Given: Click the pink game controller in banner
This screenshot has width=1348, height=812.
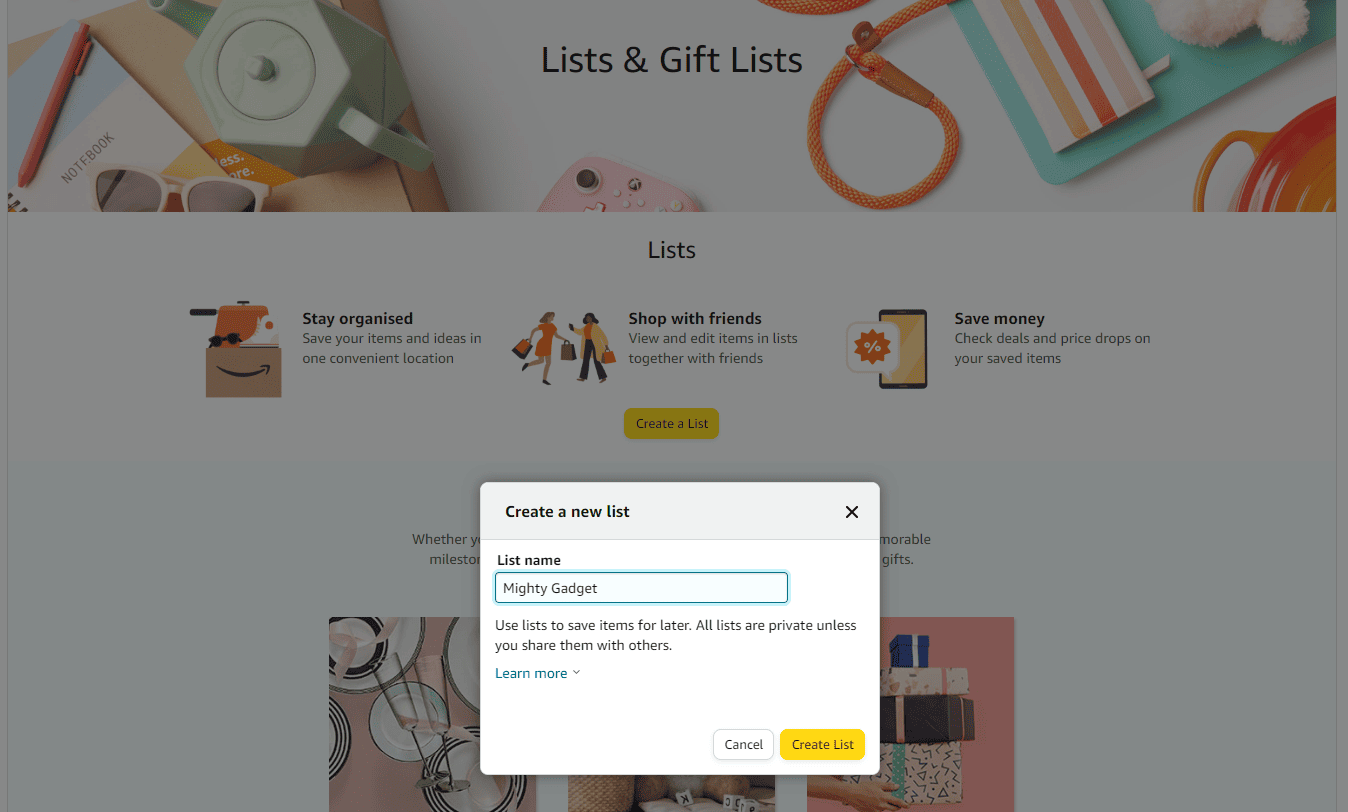Looking at the screenshot, I should (x=618, y=184).
